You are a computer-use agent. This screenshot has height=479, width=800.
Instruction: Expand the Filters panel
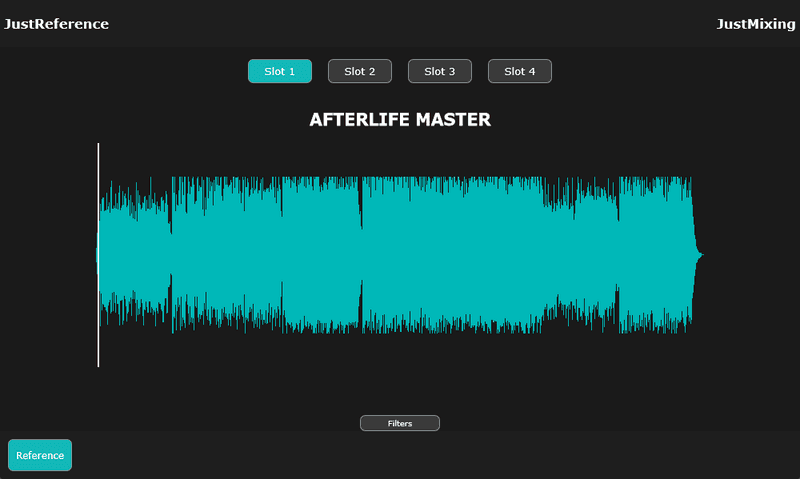point(400,423)
